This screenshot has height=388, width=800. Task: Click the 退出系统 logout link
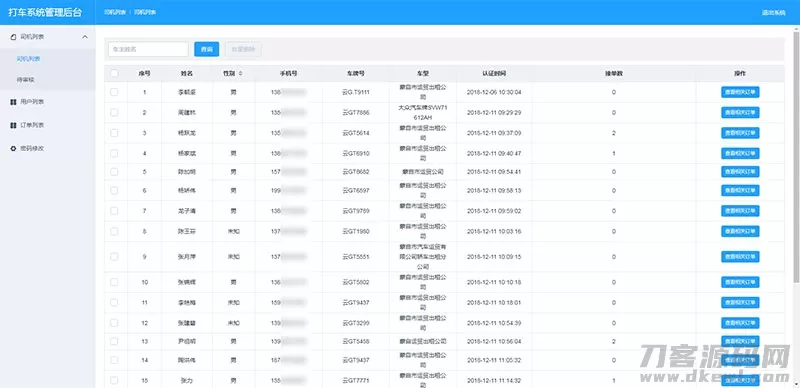[773, 12]
